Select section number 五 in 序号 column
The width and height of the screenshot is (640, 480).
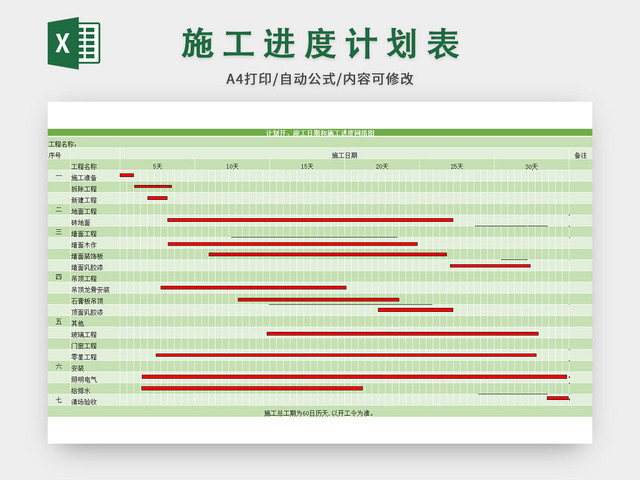[x=59, y=322]
